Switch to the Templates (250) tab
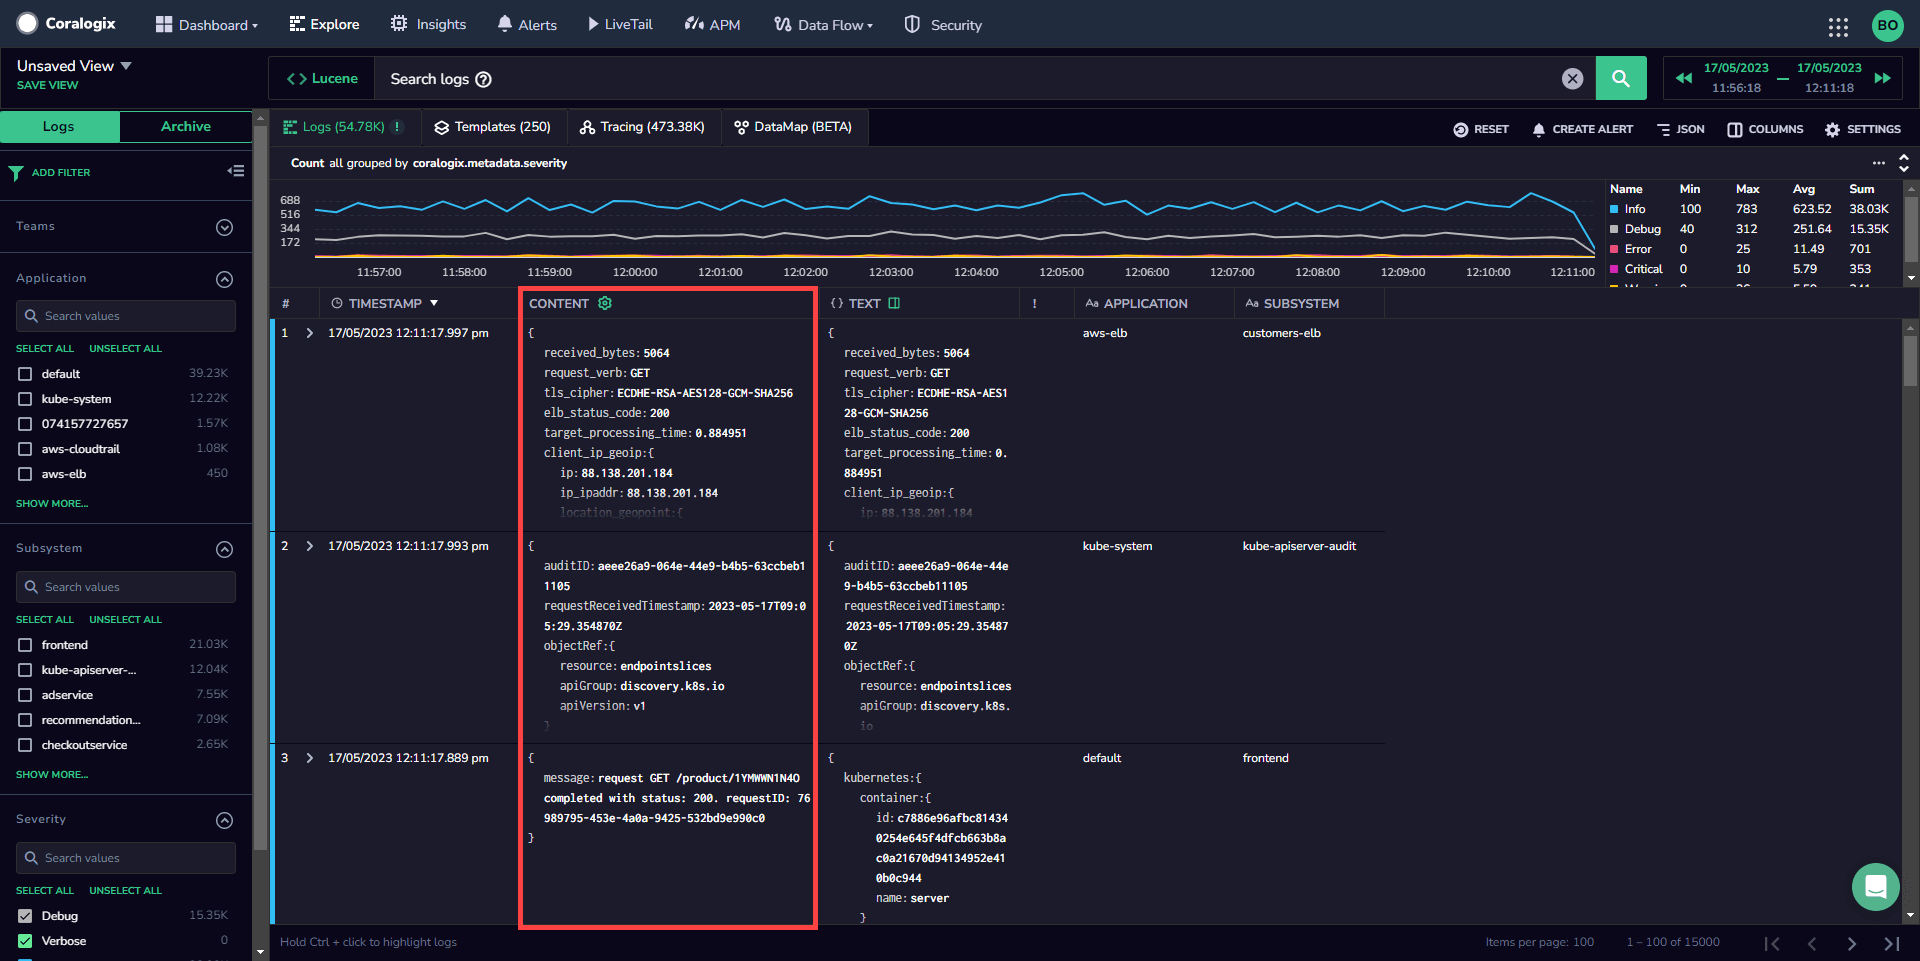 click(492, 127)
